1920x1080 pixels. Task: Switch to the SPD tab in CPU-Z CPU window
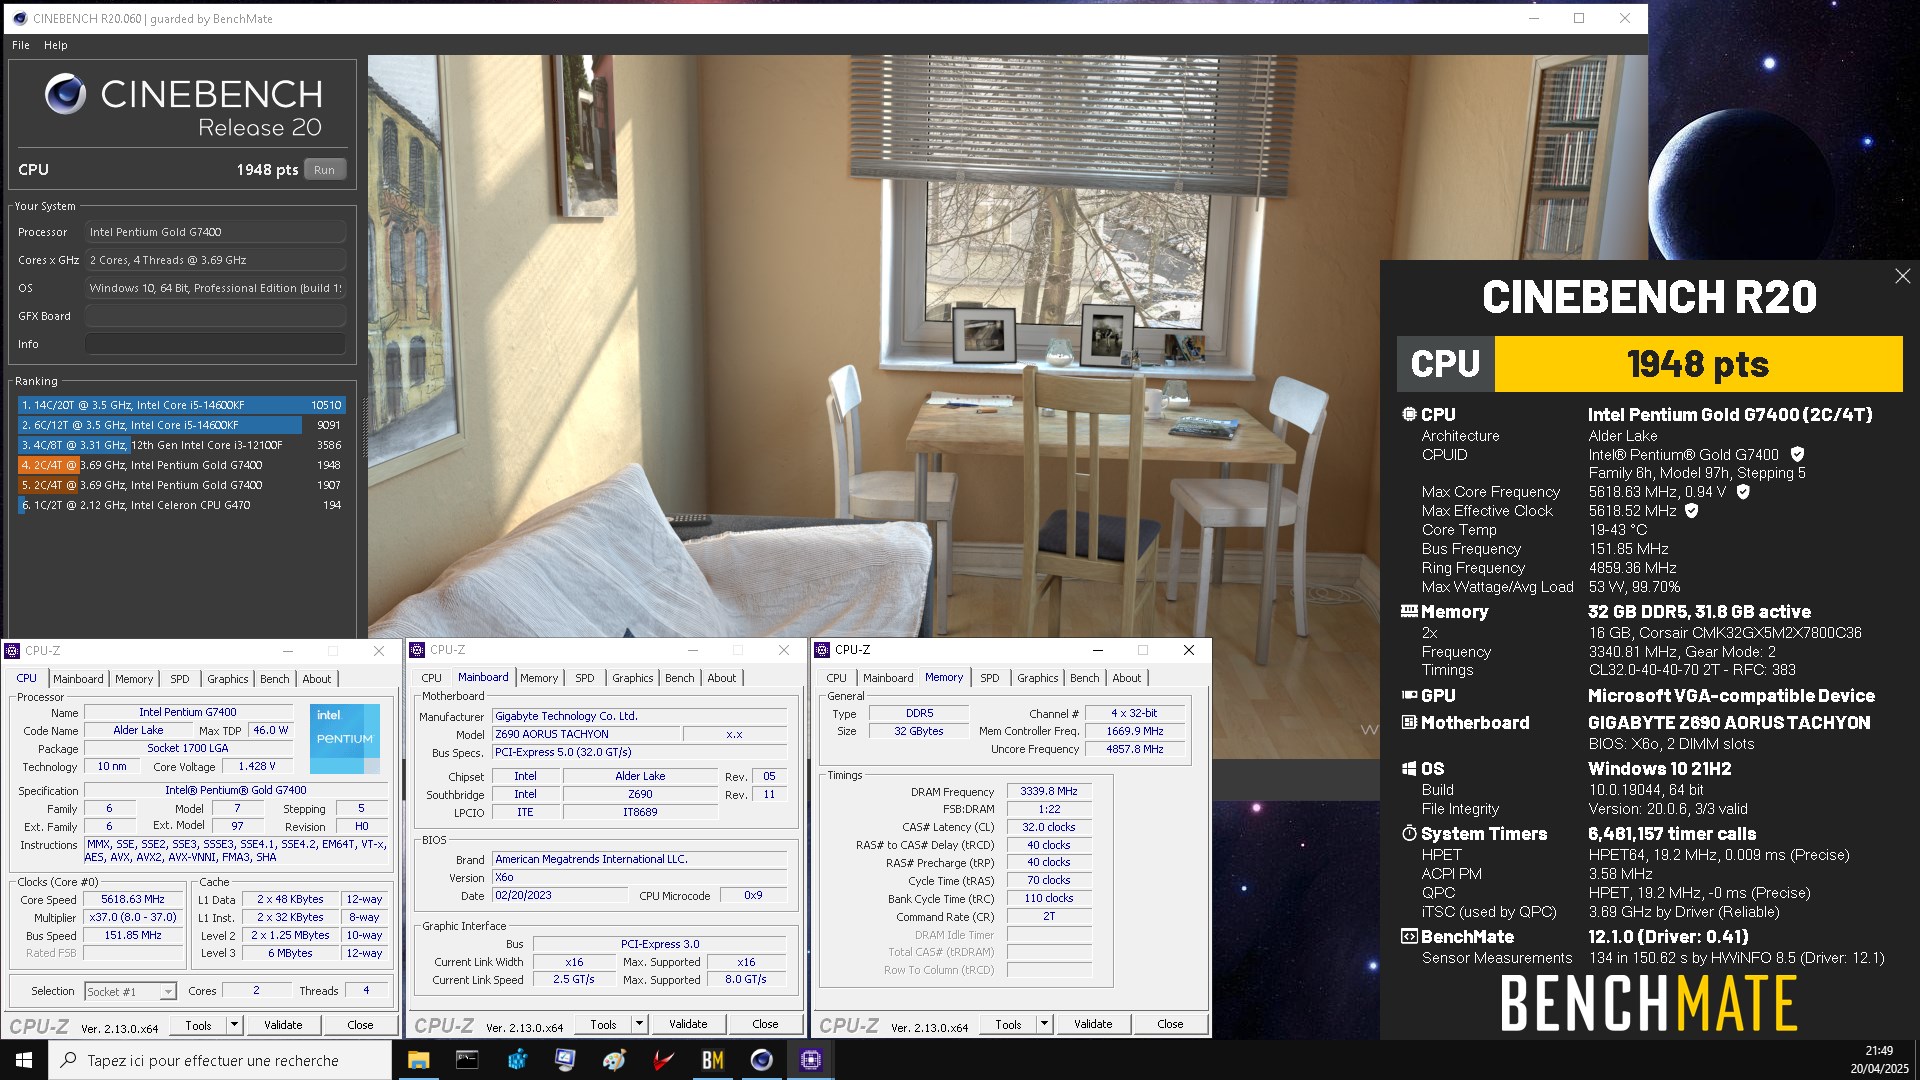click(180, 679)
